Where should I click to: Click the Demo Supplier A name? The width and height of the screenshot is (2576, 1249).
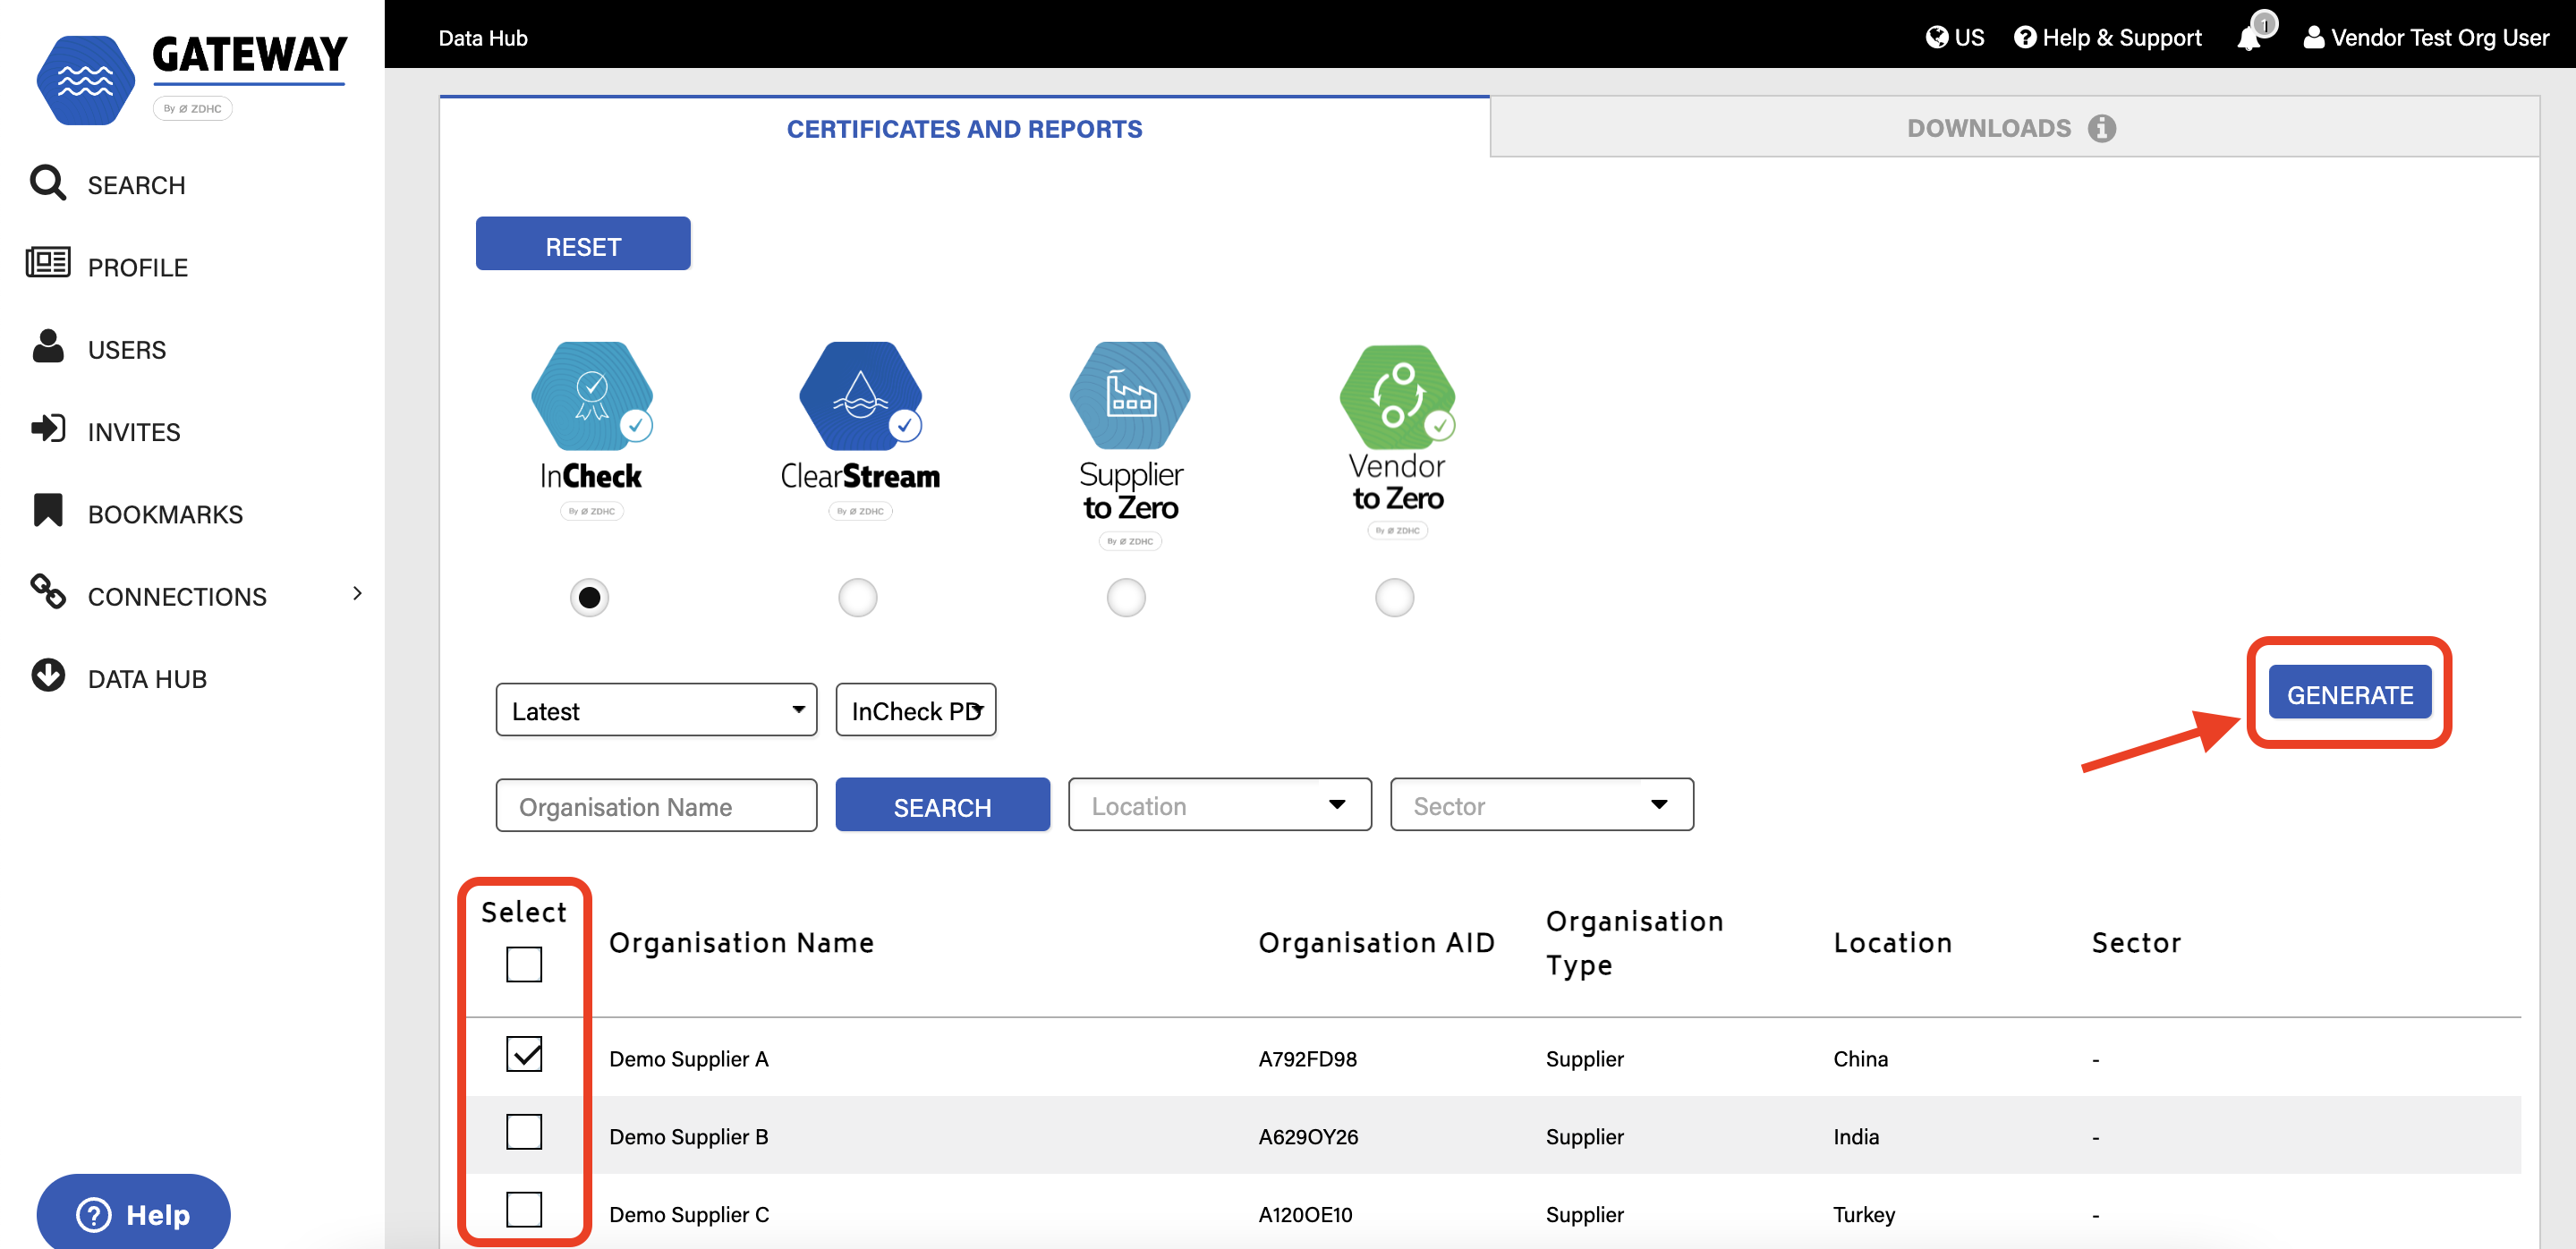coord(688,1058)
